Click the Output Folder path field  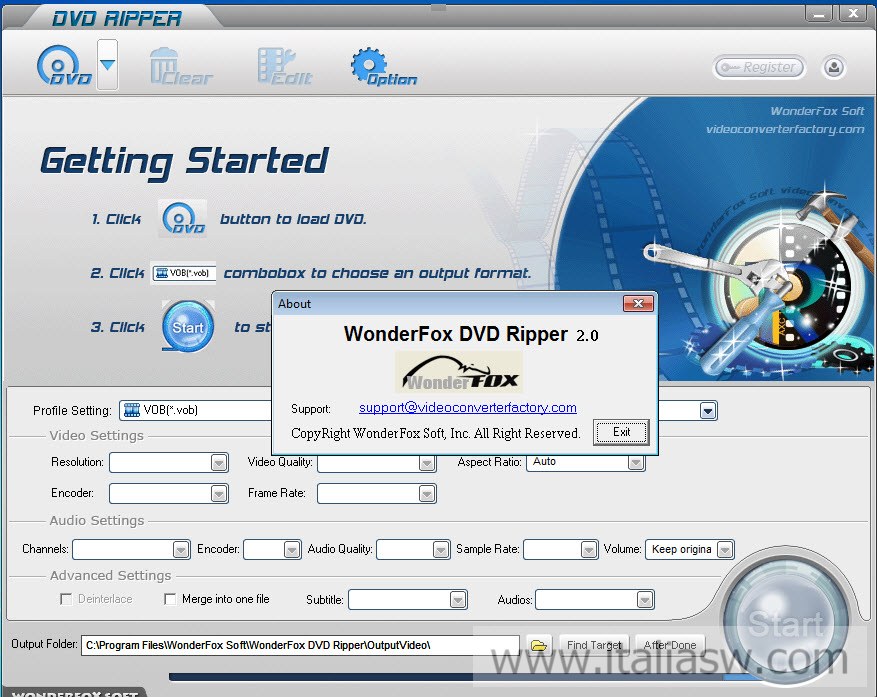pyautogui.click(x=300, y=645)
